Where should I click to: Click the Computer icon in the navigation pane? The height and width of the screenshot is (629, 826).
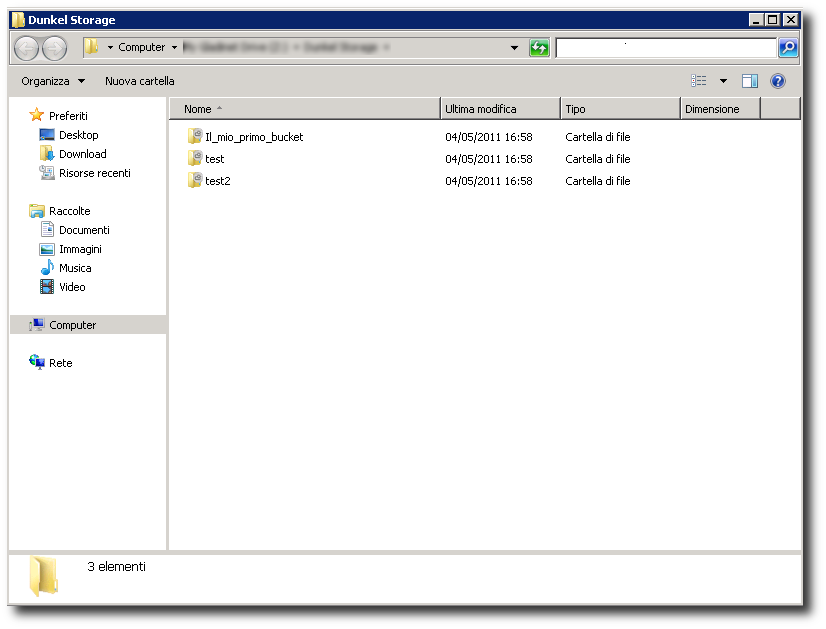click(37, 325)
